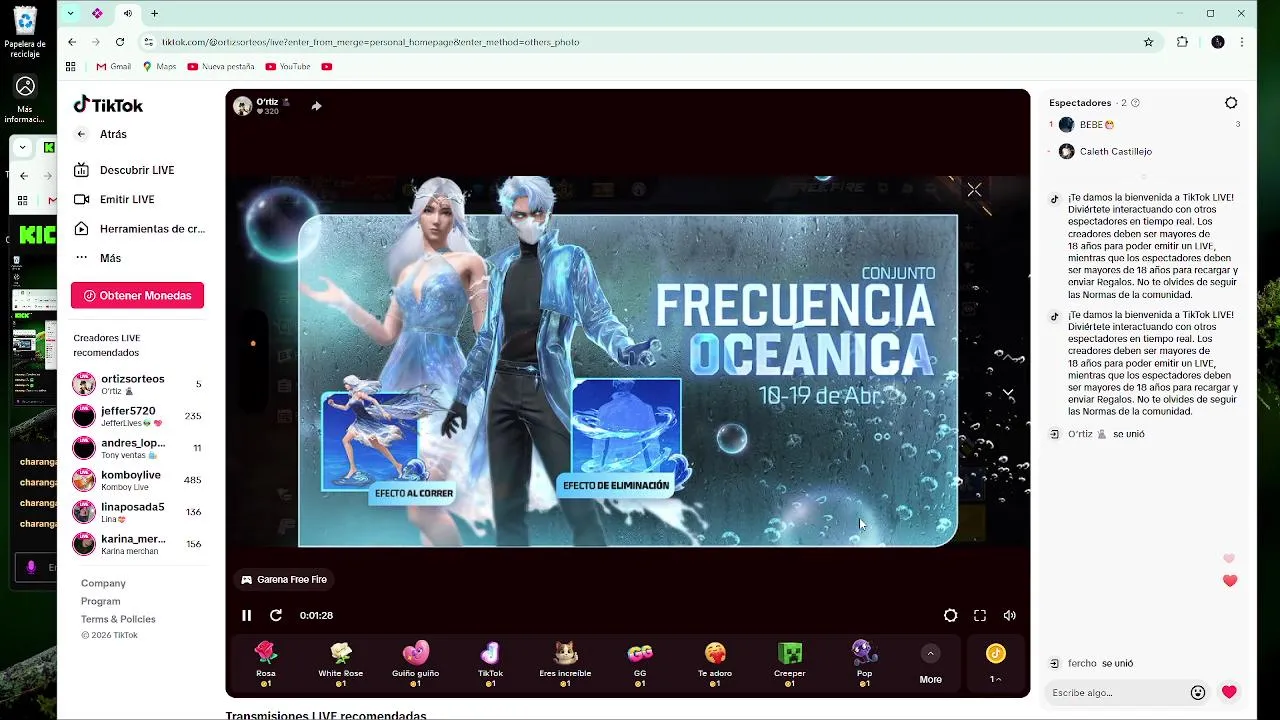Open Maps bookmark
This screenshot has height=720, width=1280.
click(x=160, y=67)
